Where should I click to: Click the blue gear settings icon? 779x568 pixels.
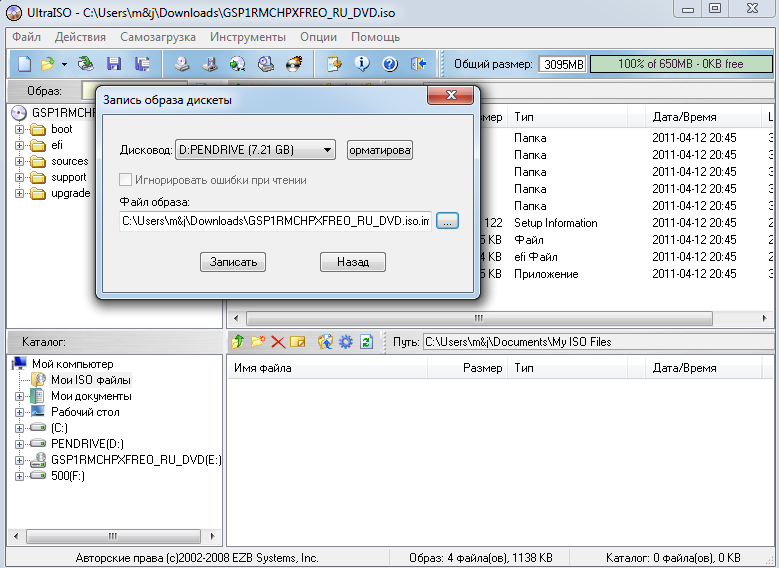[345, 342]
